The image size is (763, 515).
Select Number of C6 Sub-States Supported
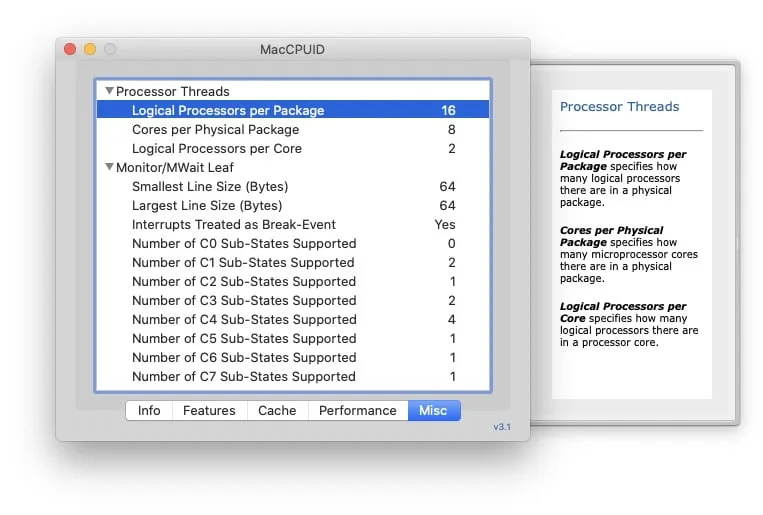(293, 357)
